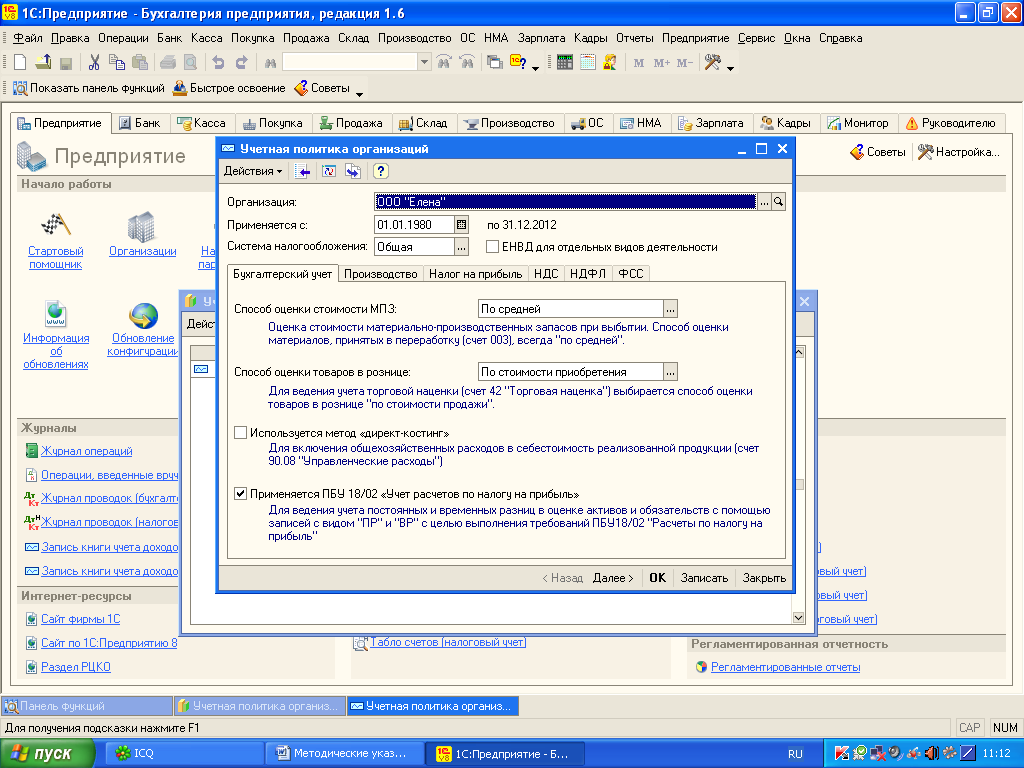The height and width of the screenshot is (768, 1024).
Task: Click the Windows пуск Start button
Action: (x=47, y=754)
